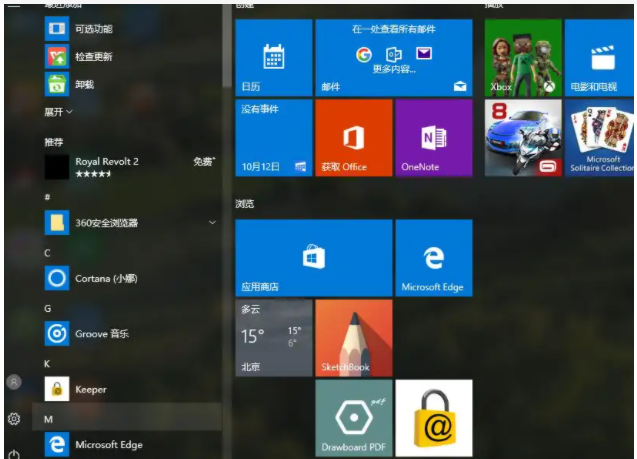
Task: Expand the 展开 list
Action: (58, 112)
